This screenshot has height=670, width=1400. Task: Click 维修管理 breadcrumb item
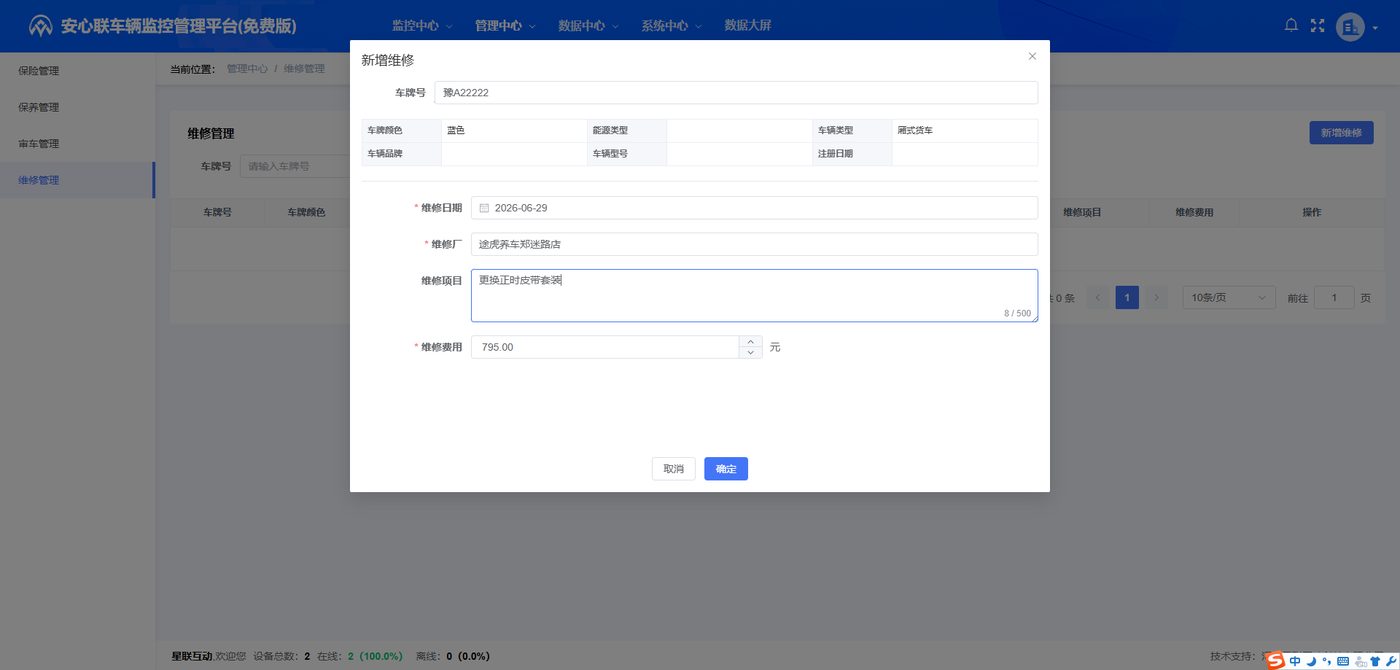pos(304,69)
